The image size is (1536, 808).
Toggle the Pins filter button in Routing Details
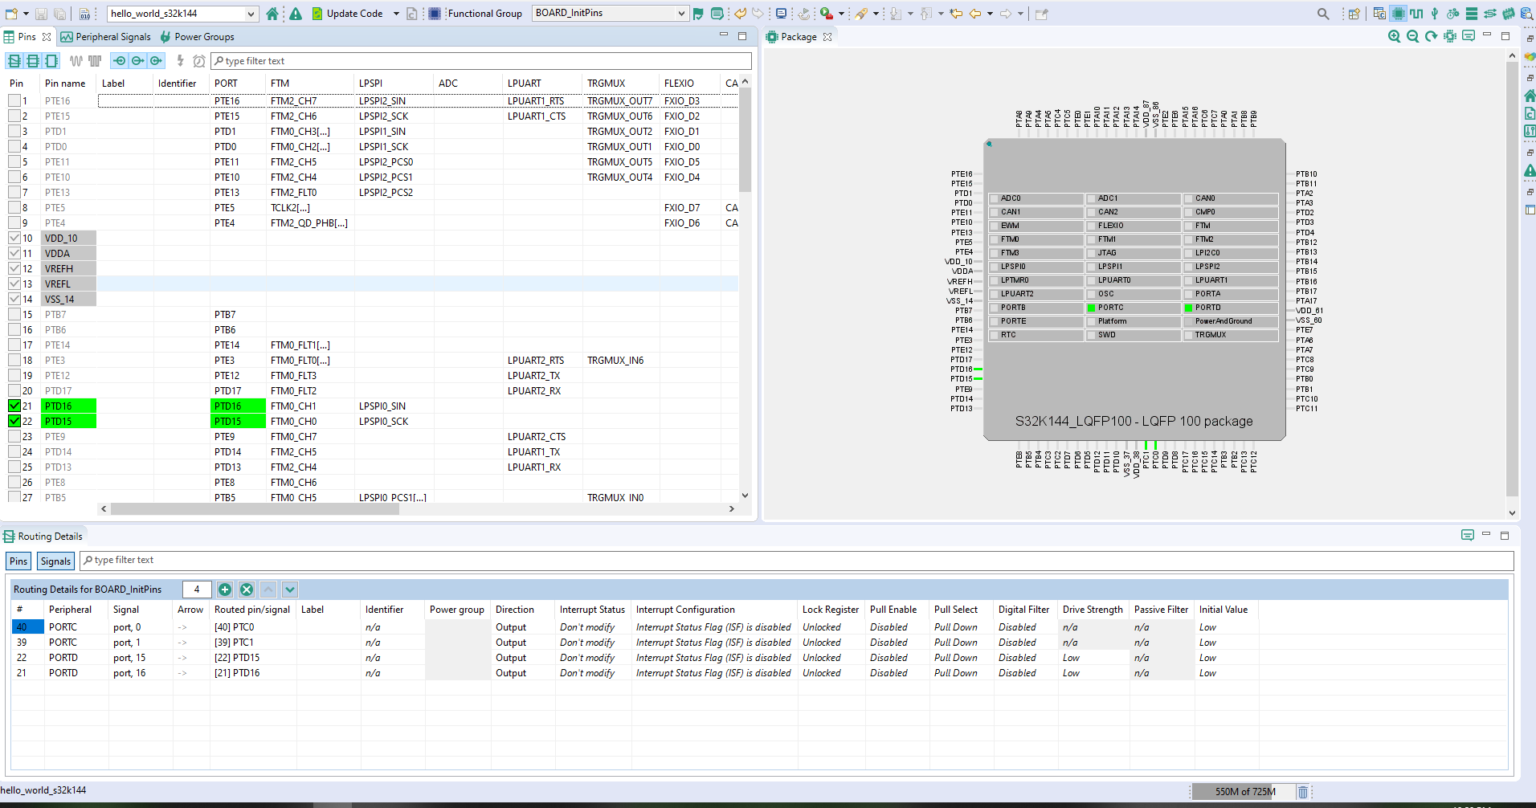tap(18, 561)
